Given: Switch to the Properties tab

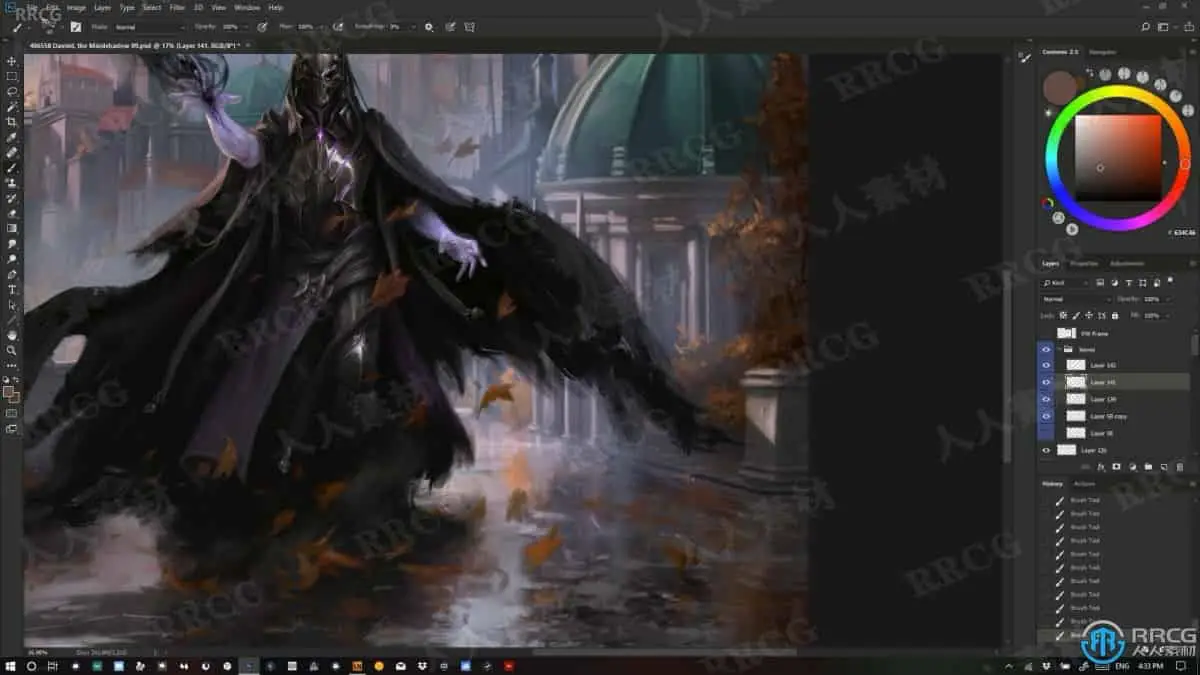Looking at the screenshot, I should click(x=1084, y=264).
